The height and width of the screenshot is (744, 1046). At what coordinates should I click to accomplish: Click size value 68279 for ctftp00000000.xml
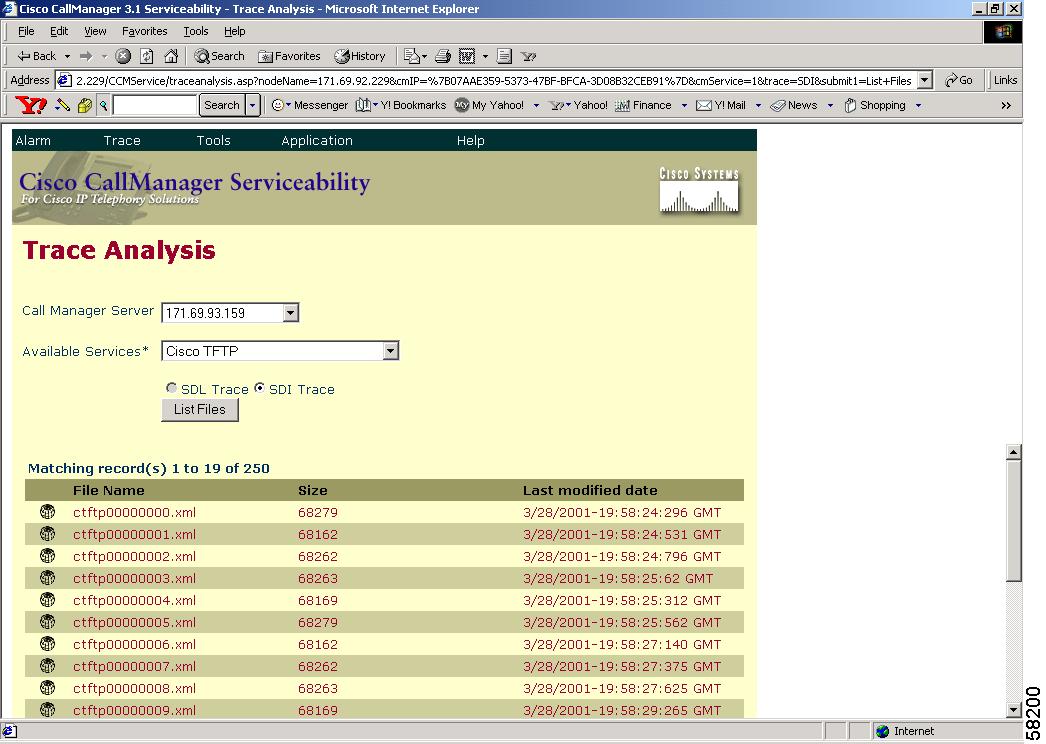[x=318, y=512]
